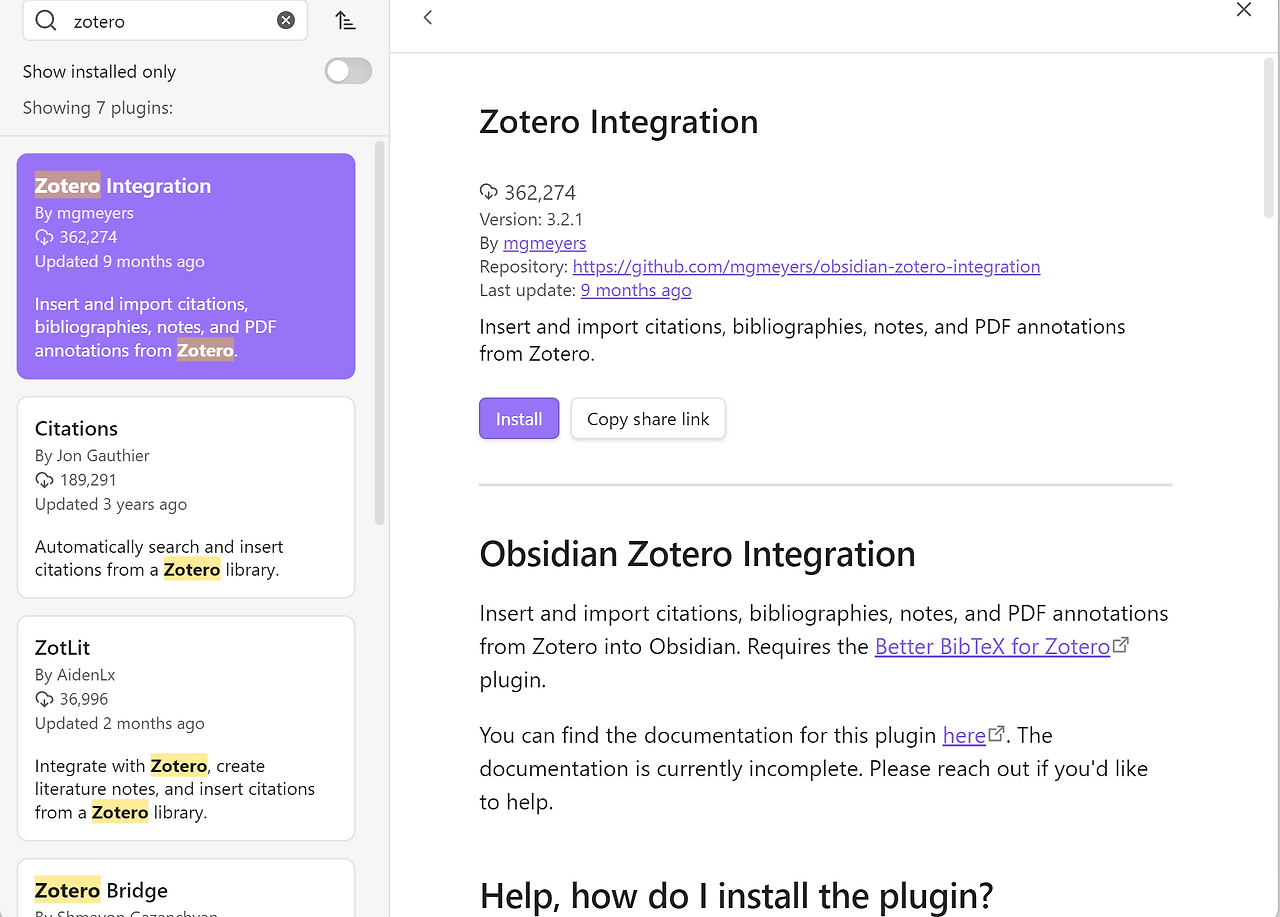Click download icon on Citations card

coord(44,480)
